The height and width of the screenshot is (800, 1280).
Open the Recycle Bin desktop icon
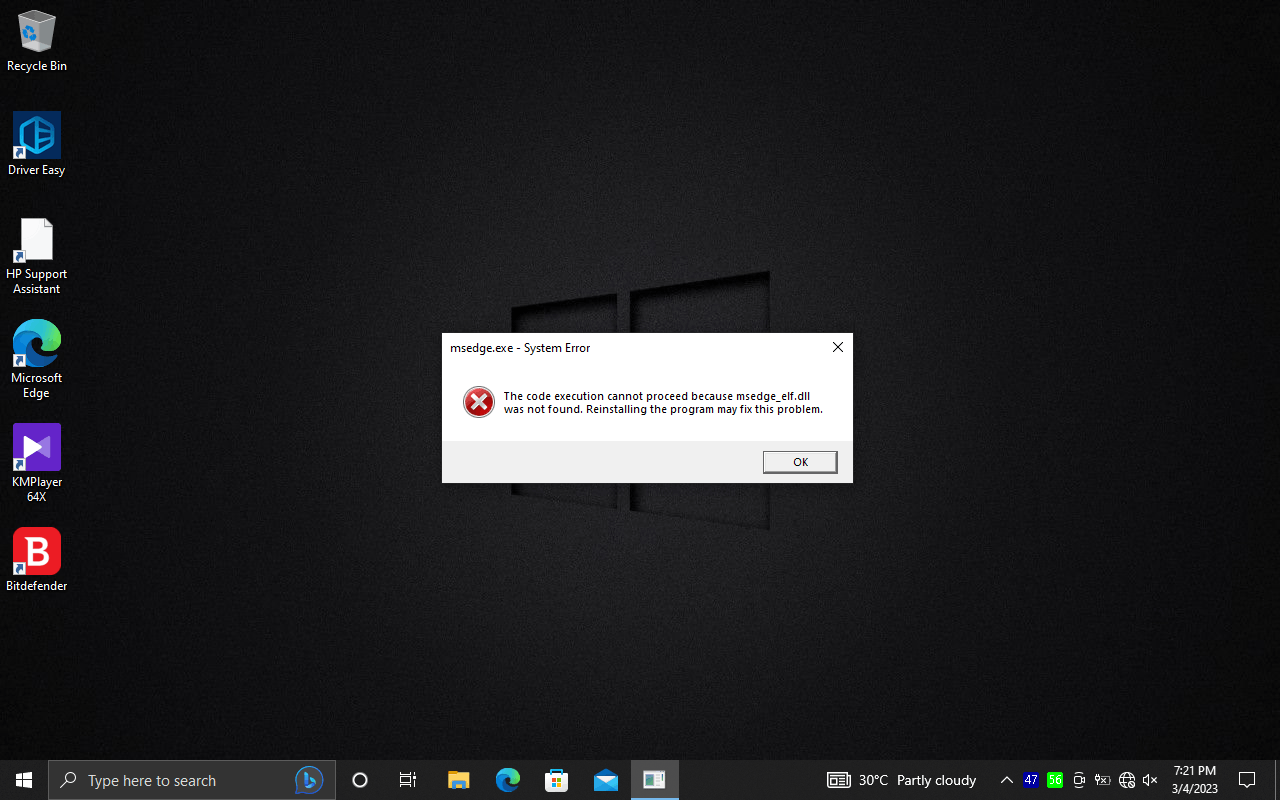pos(37,42)
